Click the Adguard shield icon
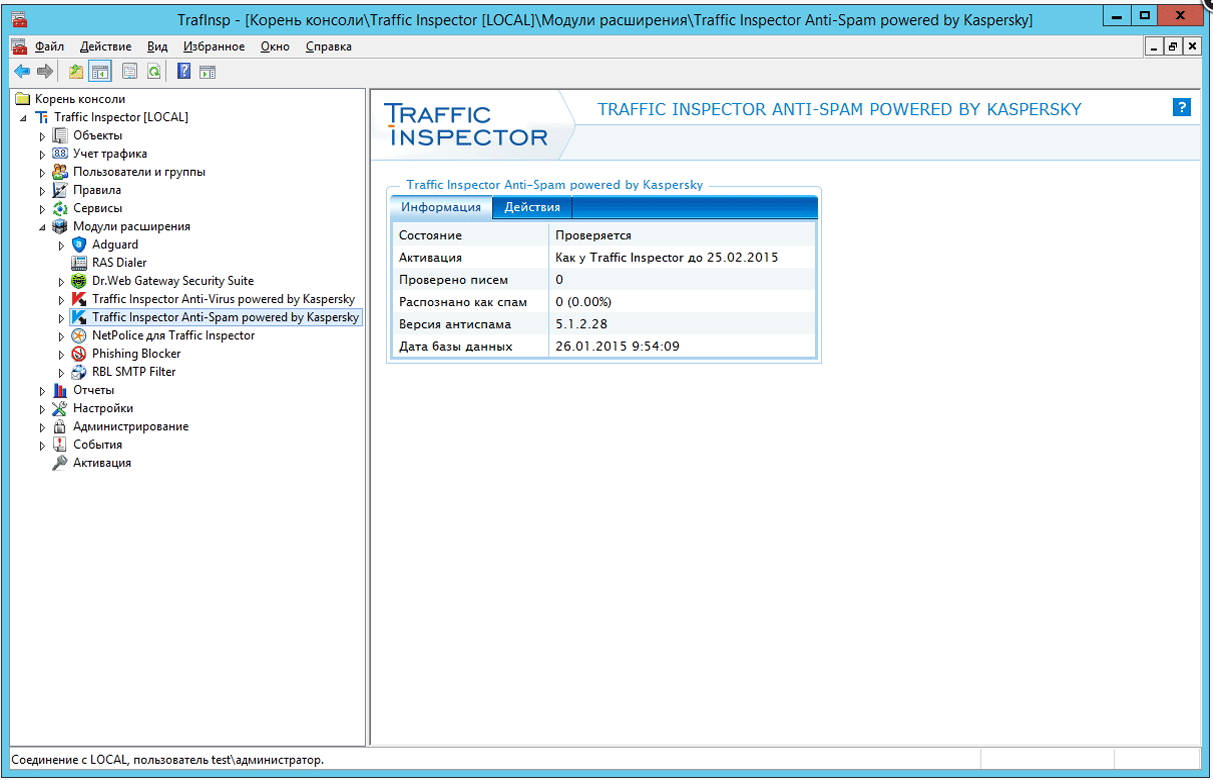The height and width of the screenshot is (780, 1213). [x=79, y=244]
